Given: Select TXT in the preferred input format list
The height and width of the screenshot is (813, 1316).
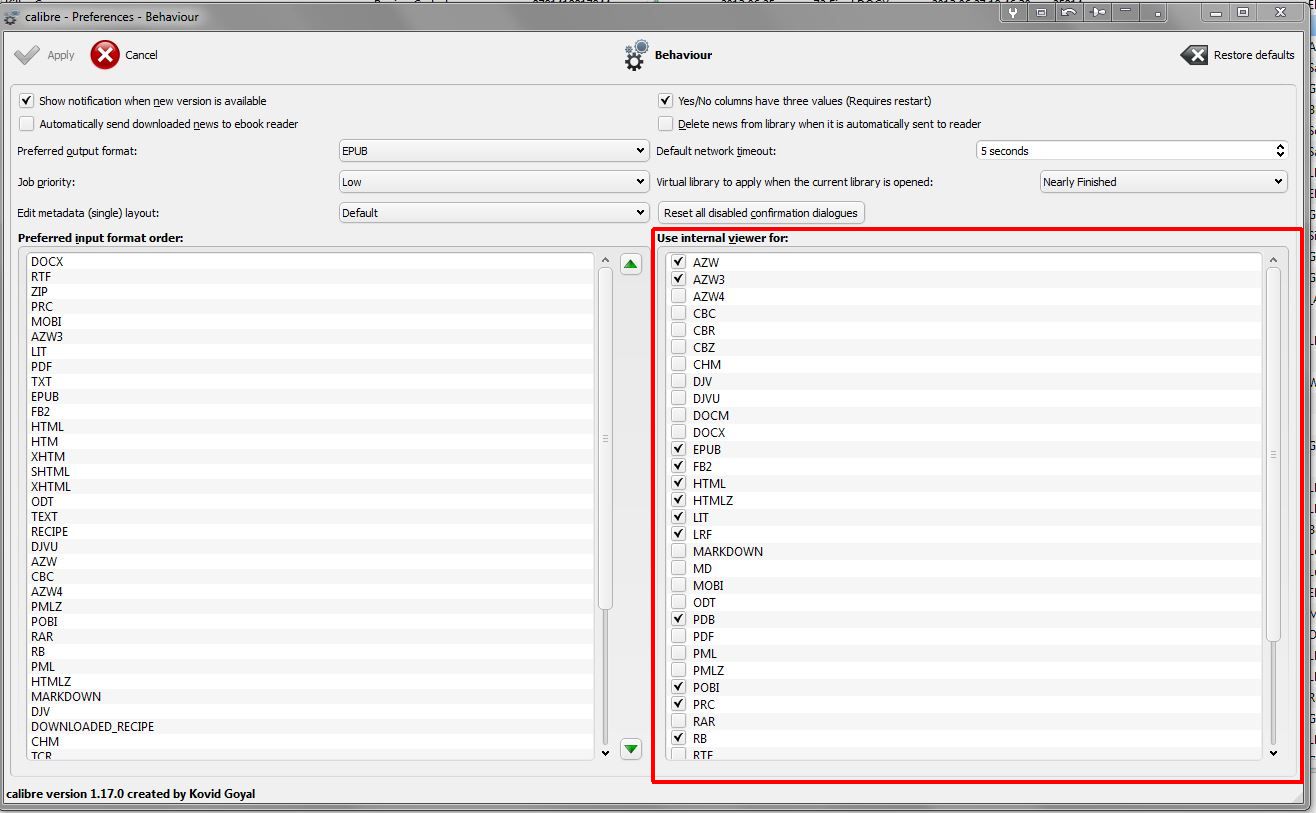Looking at the screenshot, I should point(310,382).
